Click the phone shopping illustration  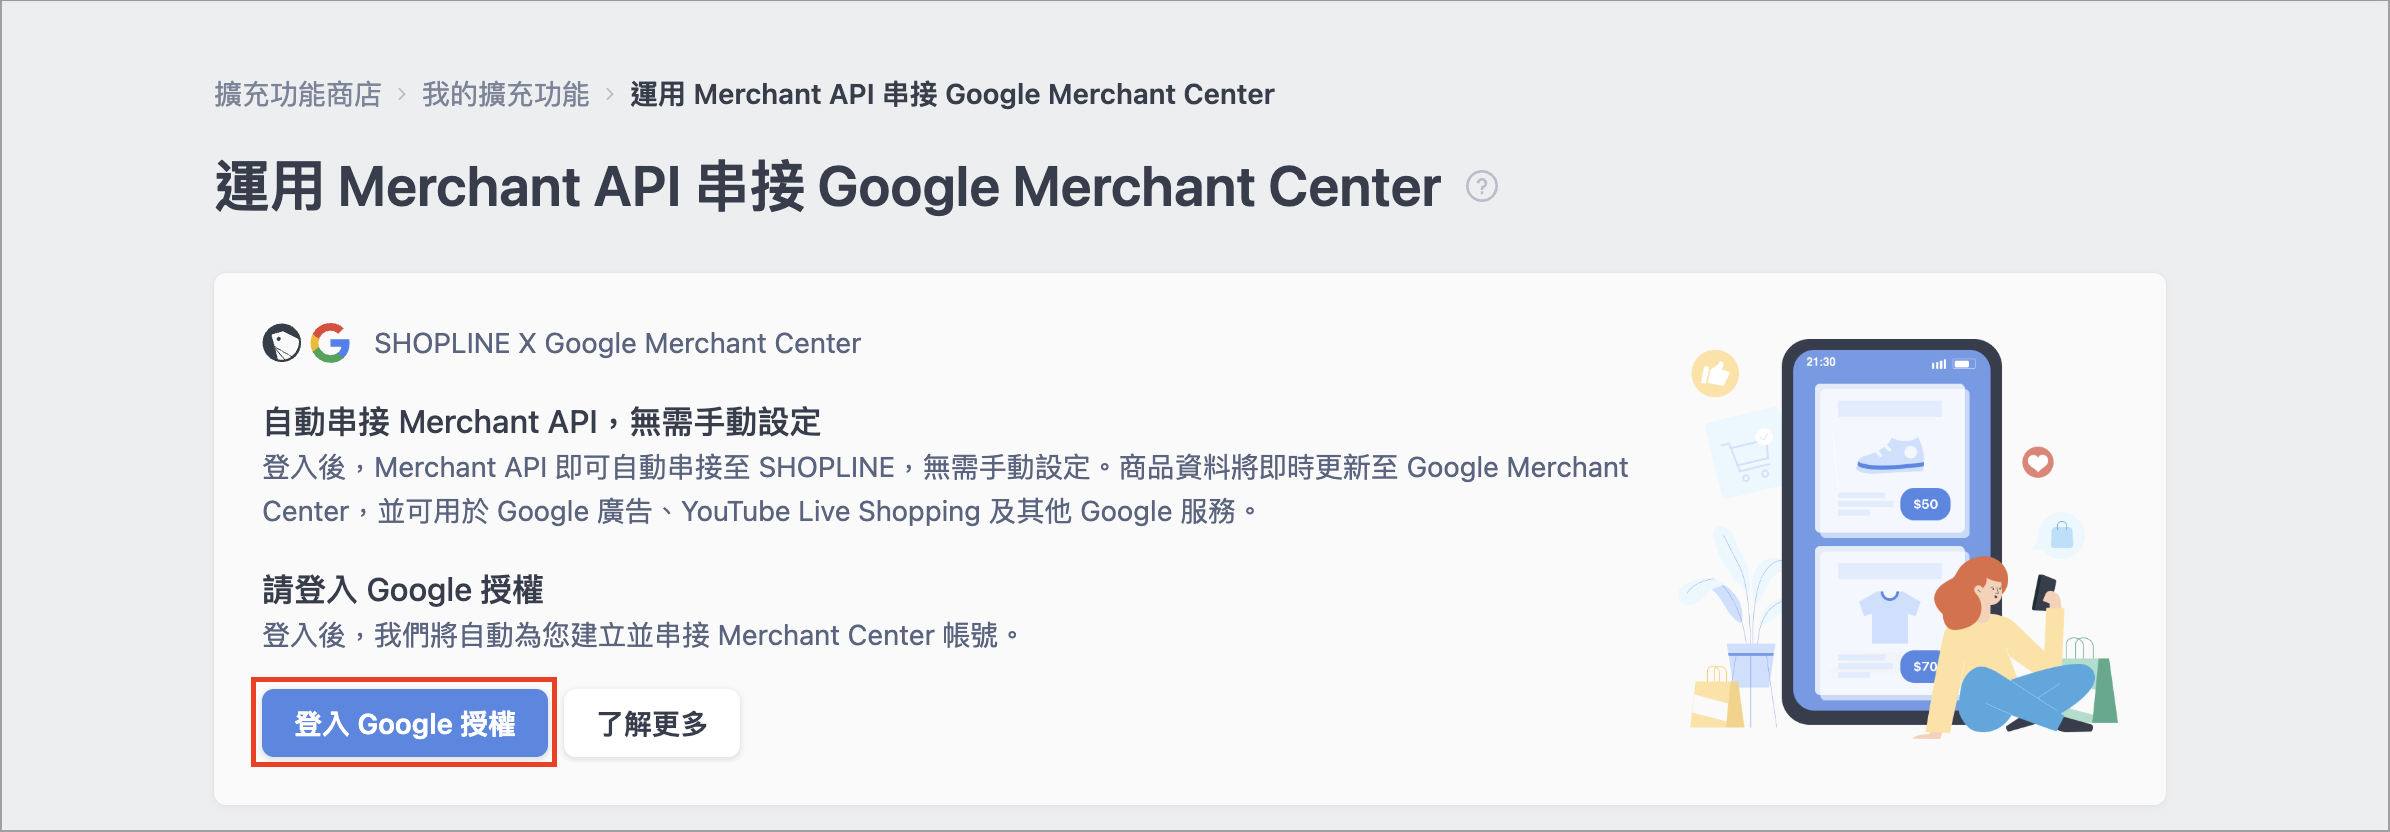[x=1898, y=538]
